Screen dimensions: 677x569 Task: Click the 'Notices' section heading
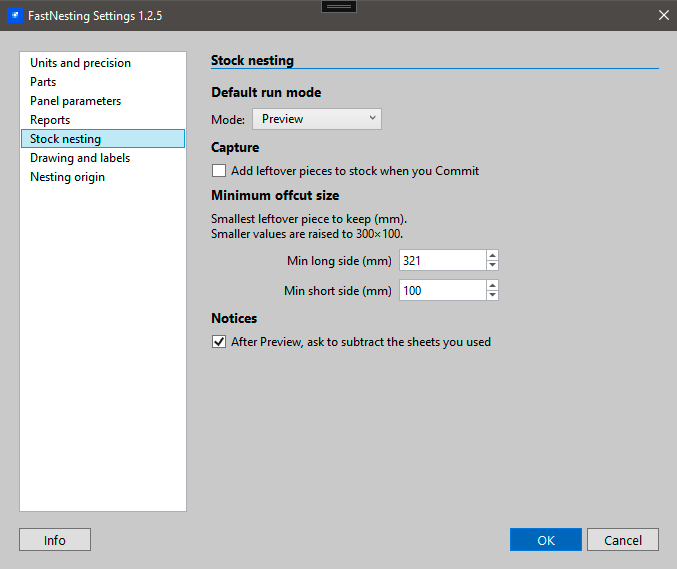point(234,319)
